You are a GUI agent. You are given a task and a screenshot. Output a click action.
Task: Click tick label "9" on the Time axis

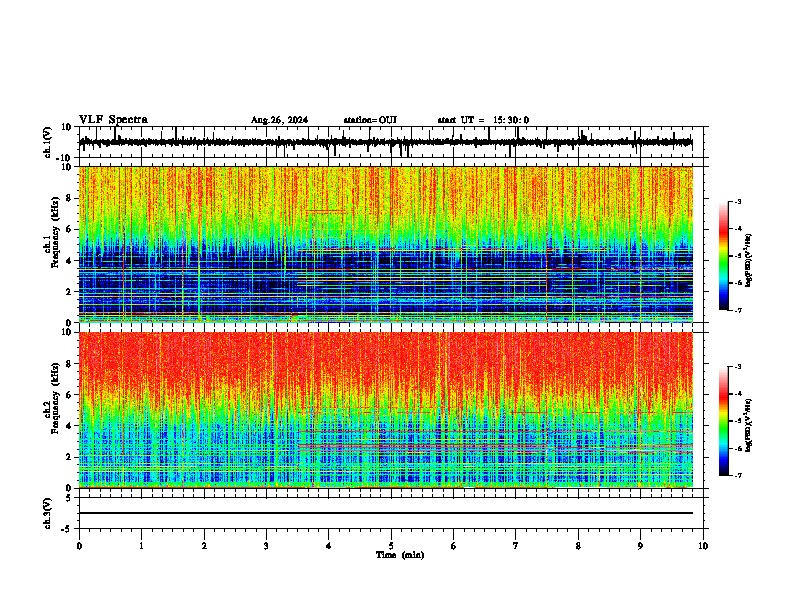coord(640,546)
